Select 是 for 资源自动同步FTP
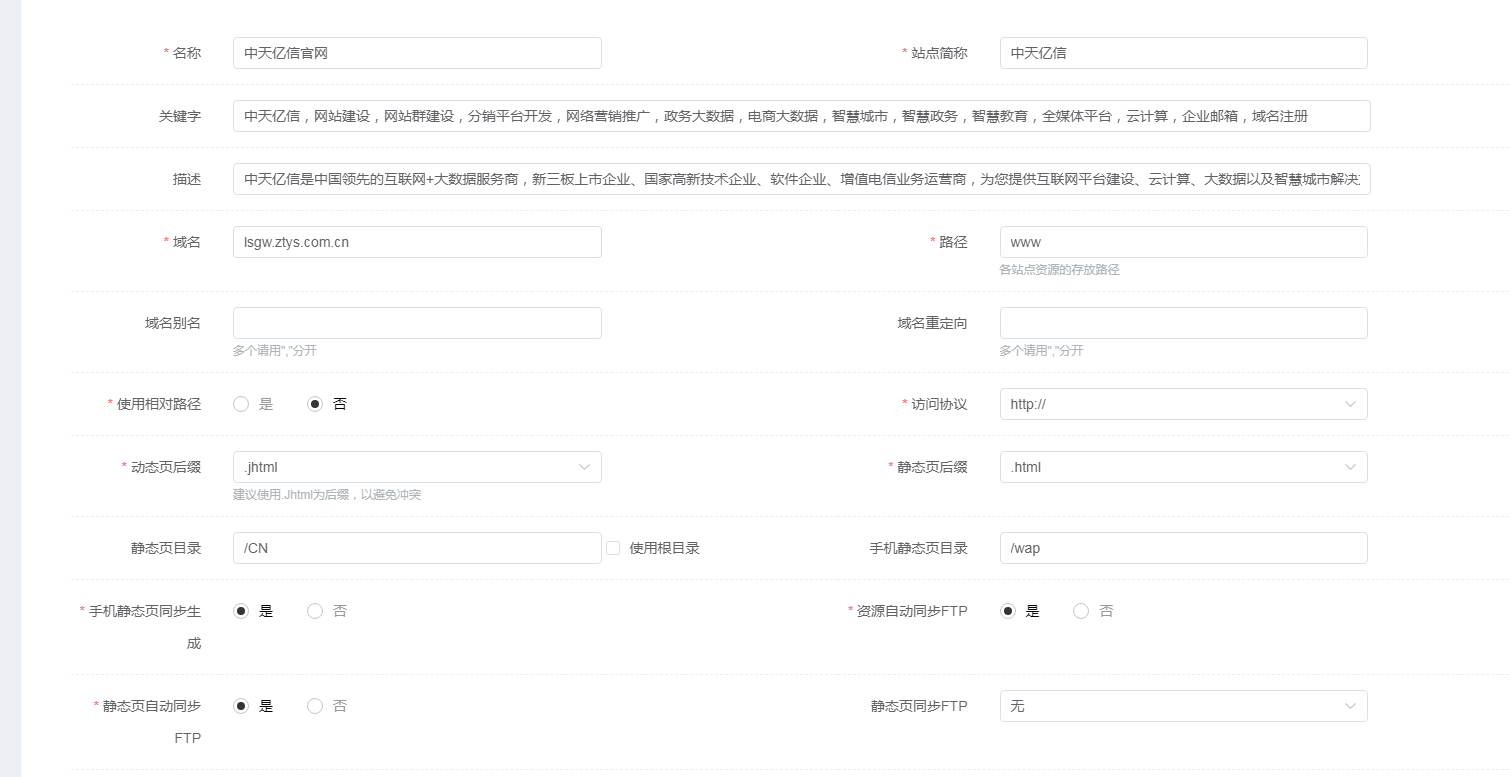This screenshot has height=777, width=1509. (1008, 611)
